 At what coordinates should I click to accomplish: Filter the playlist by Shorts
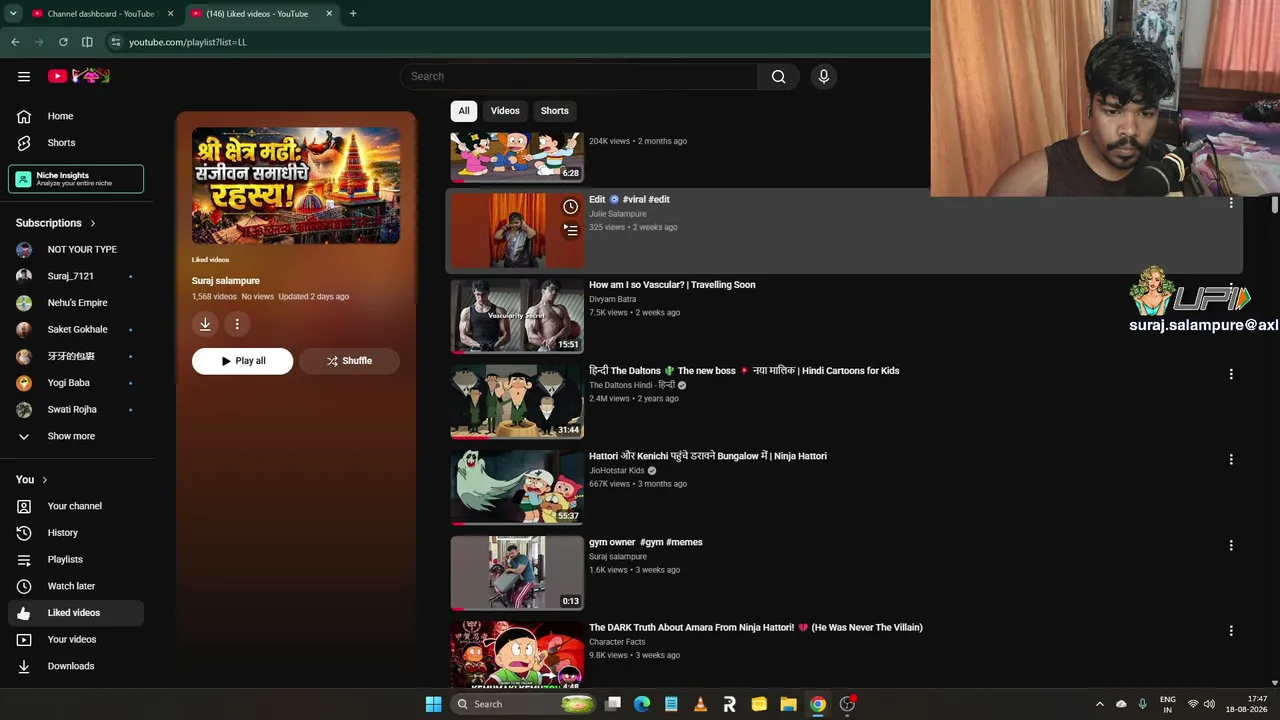[x=555, y=111]
